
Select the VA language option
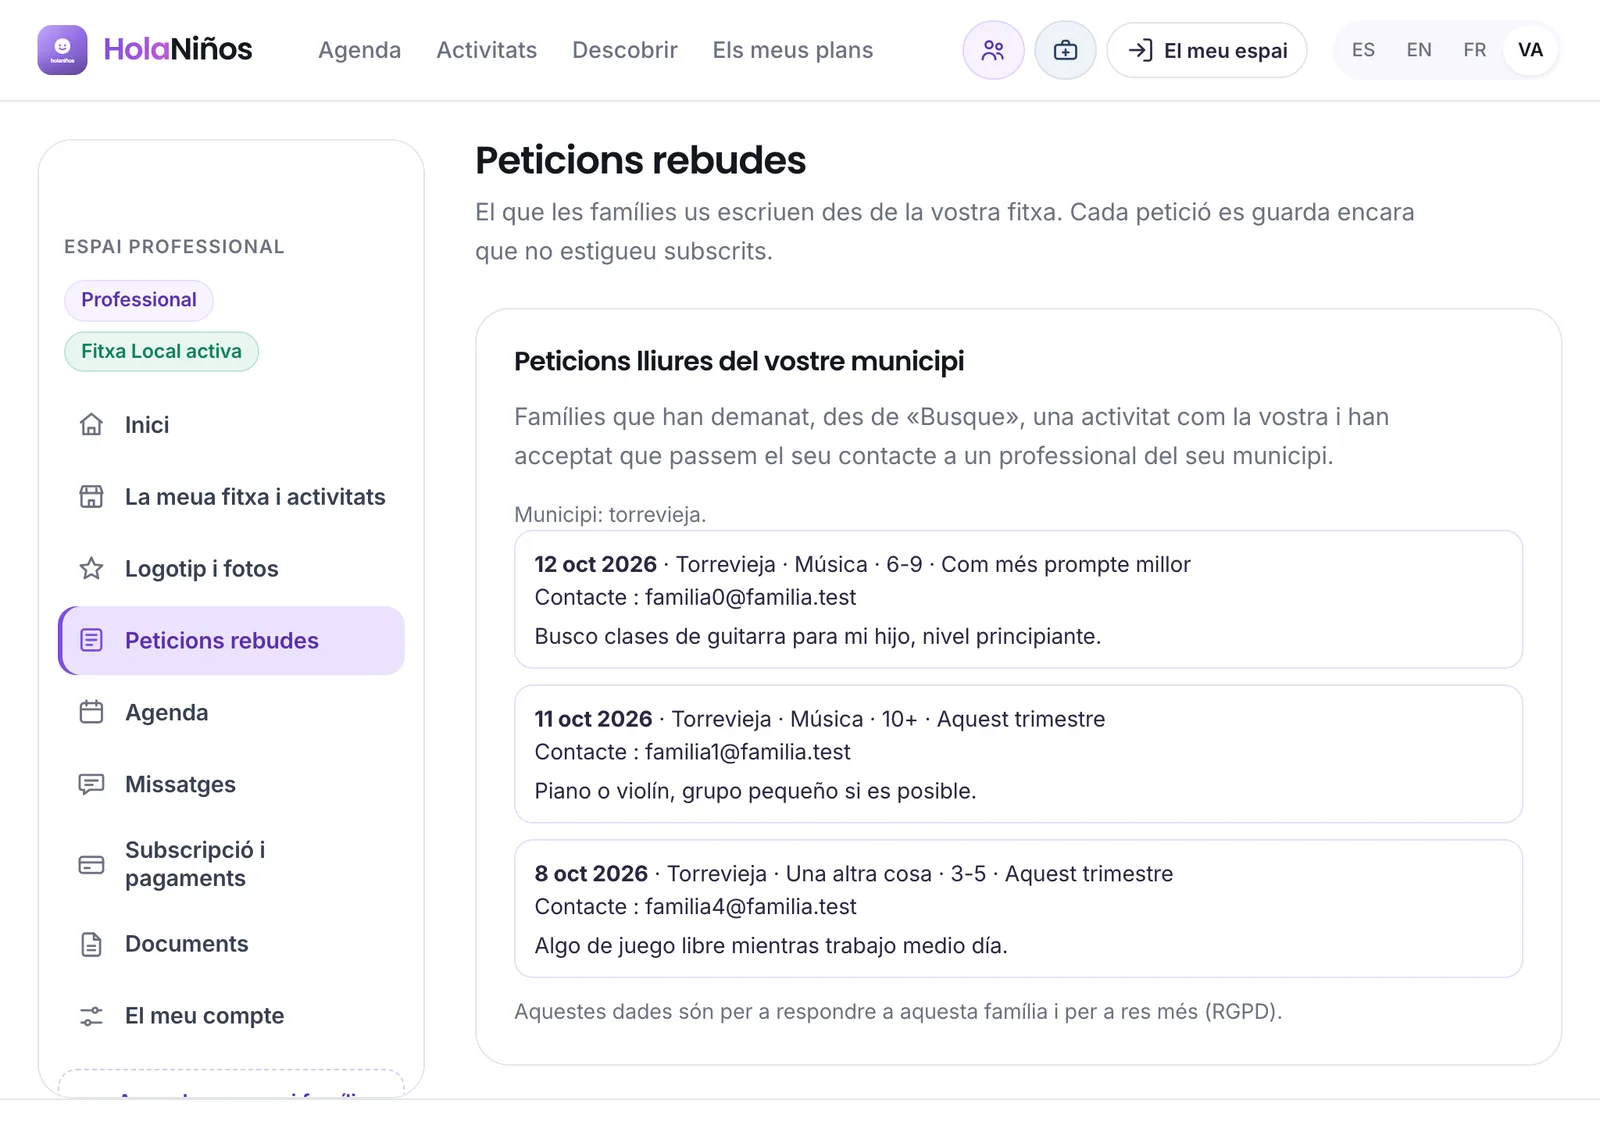coord(1530,50)
